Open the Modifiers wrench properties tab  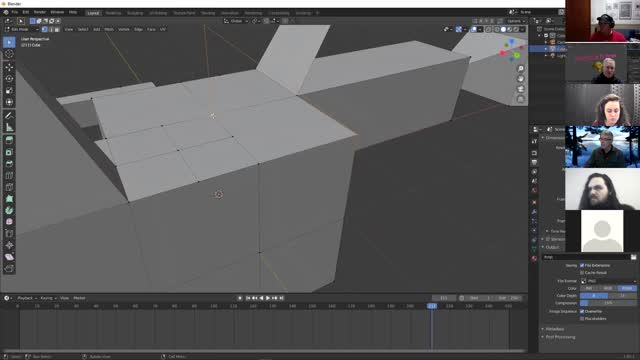[x=534, y=212]
